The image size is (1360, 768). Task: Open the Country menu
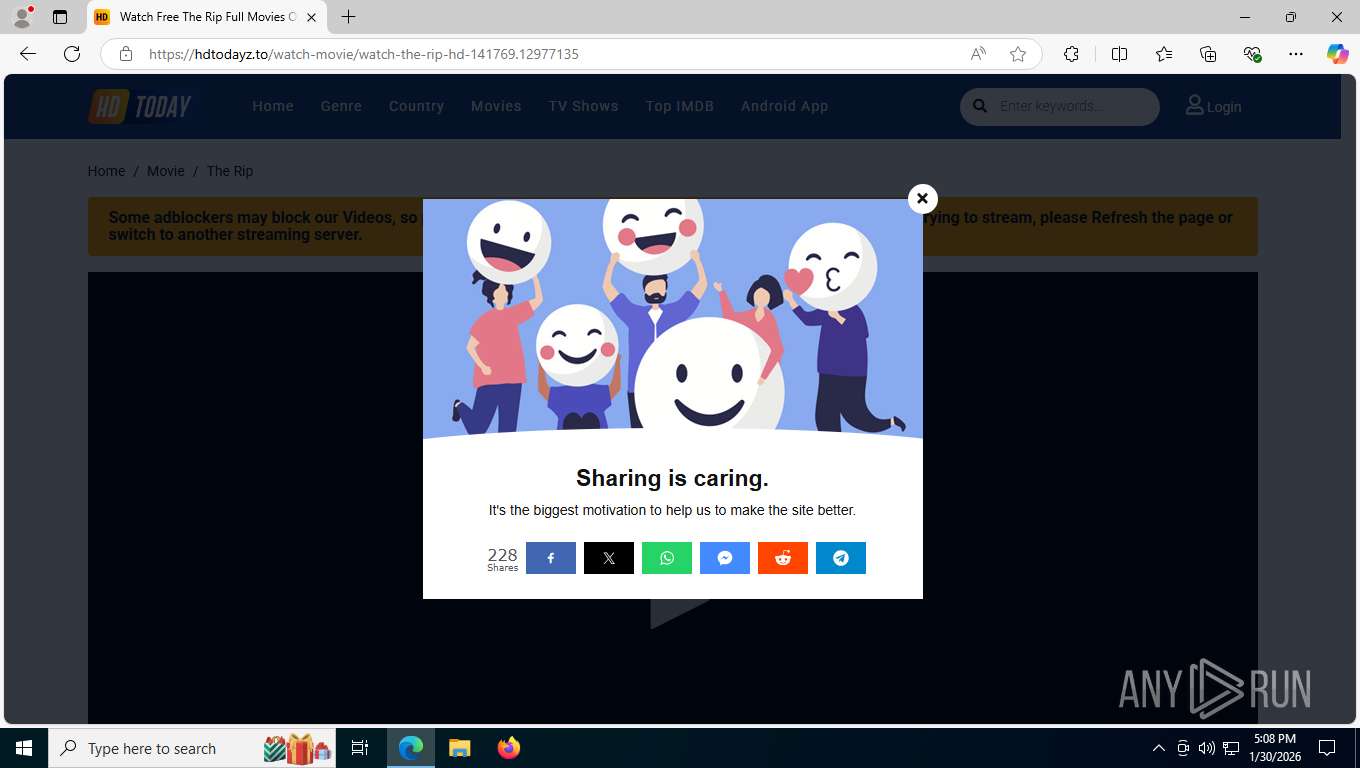(416, 106)
